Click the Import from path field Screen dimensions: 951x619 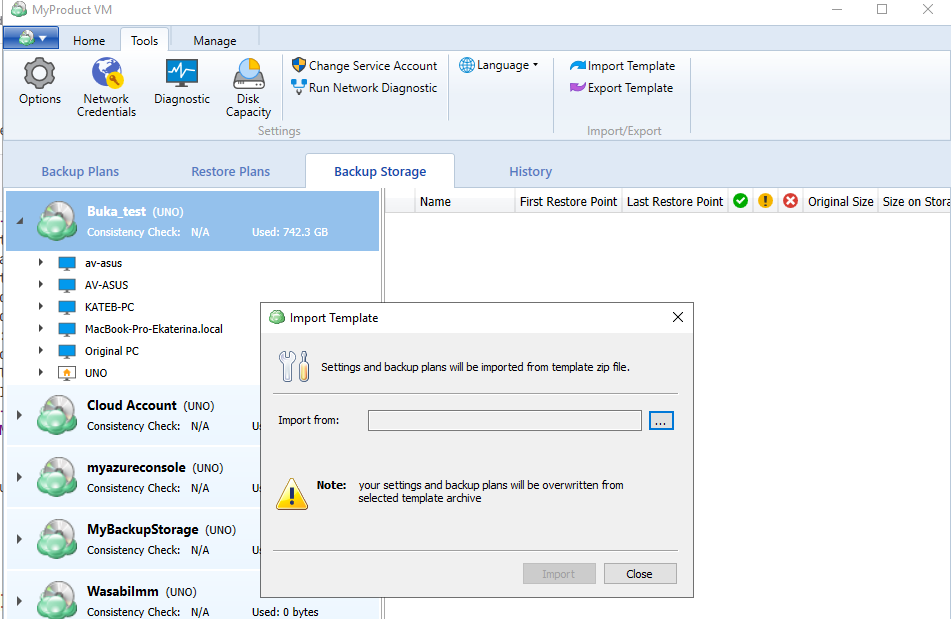click(504, 421)
